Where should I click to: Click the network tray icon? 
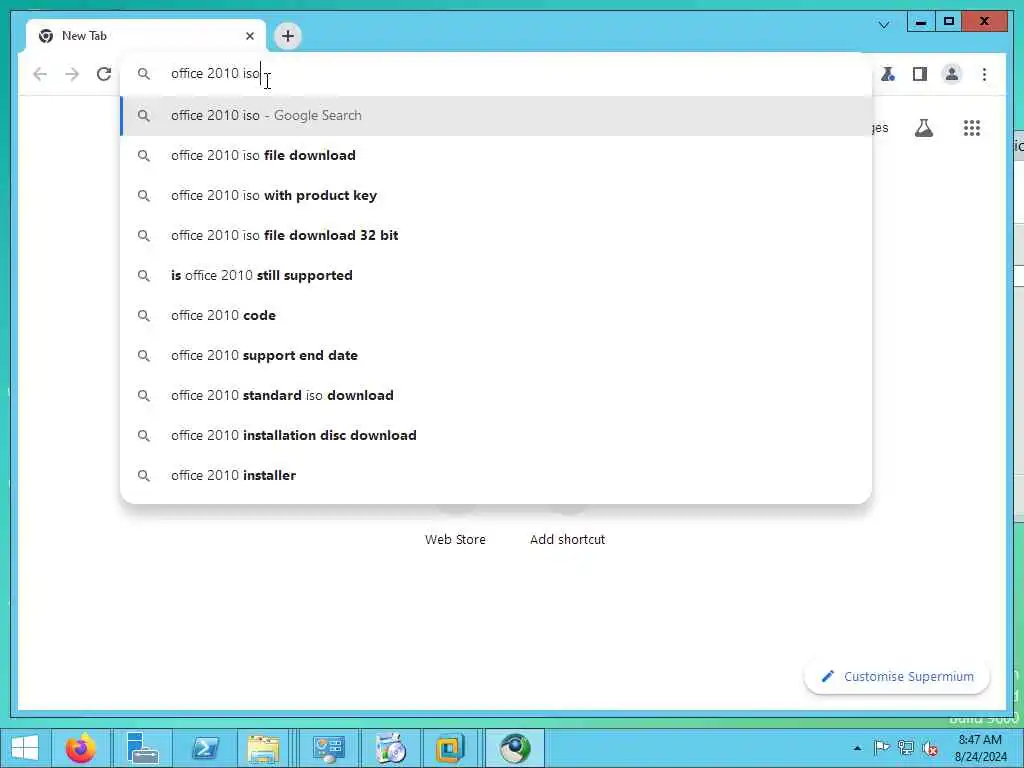click(906, 748)
